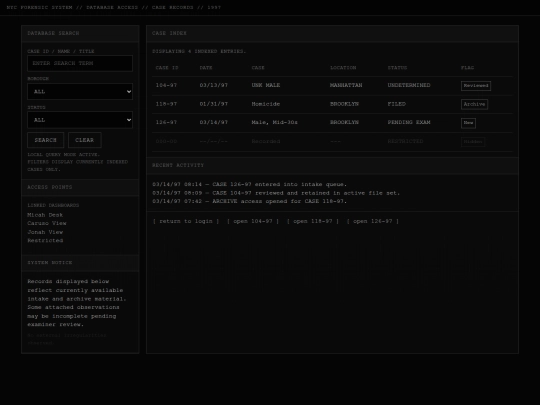
Task: Click the New flag badge
Action: (468, 123)
